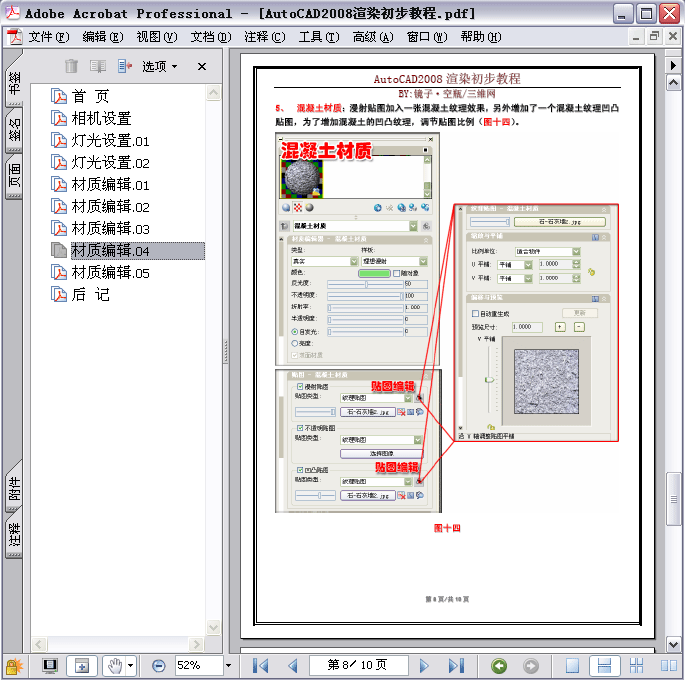685x680 pixels.
Task: Click the green go to previous view button
Action: tap(499, 666)
